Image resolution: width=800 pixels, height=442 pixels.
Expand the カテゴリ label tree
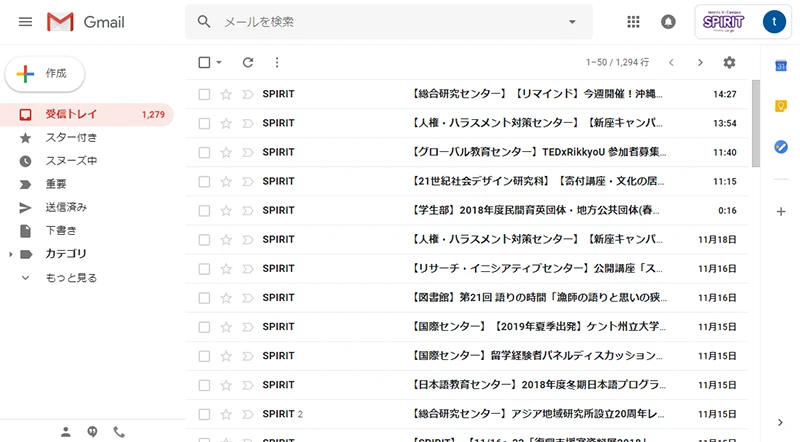point(11,255)
